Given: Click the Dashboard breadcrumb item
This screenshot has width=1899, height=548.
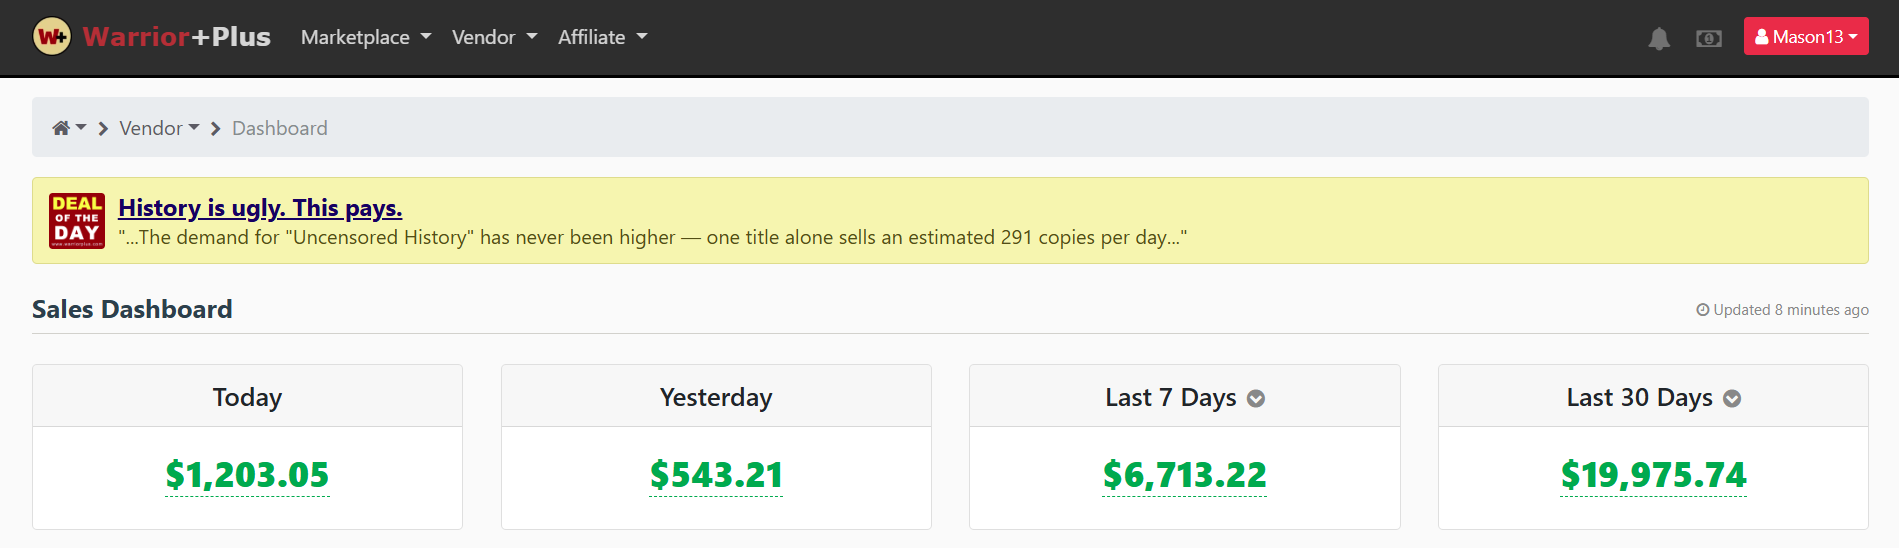Looking at the screenshot, I should [280, 128].
